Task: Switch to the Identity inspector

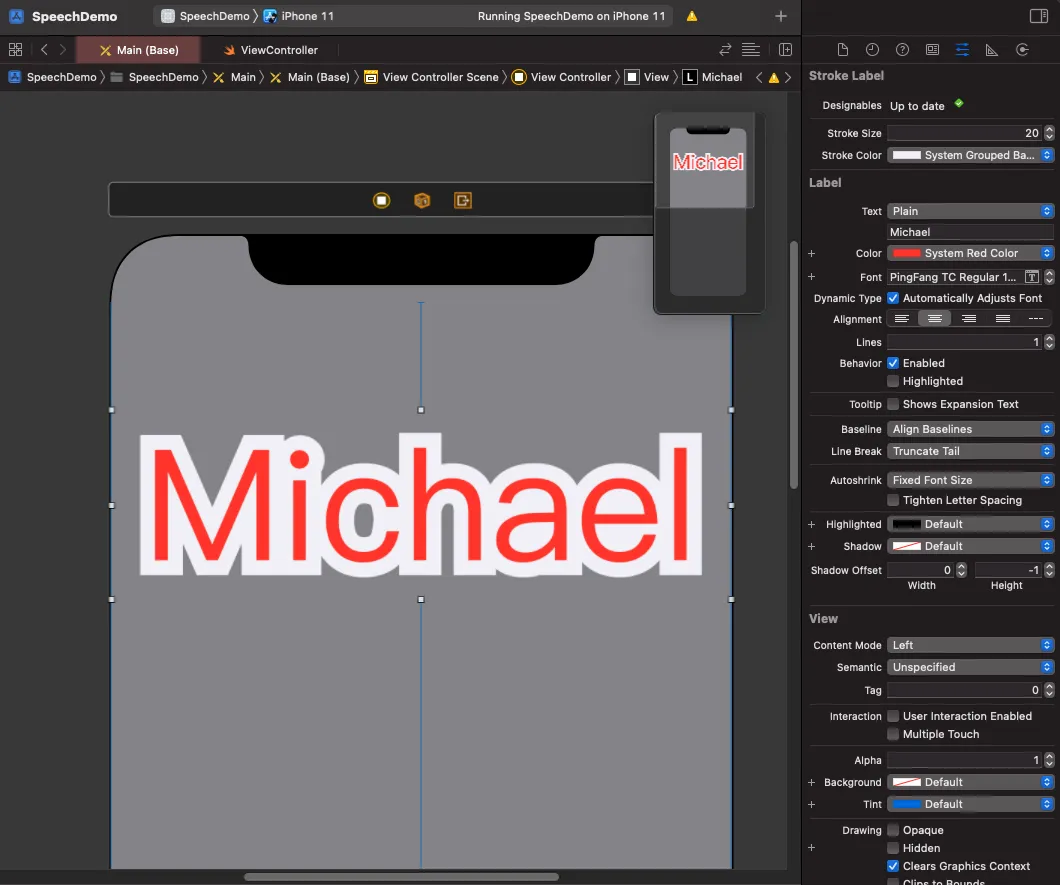Action: tap(932, 50)
